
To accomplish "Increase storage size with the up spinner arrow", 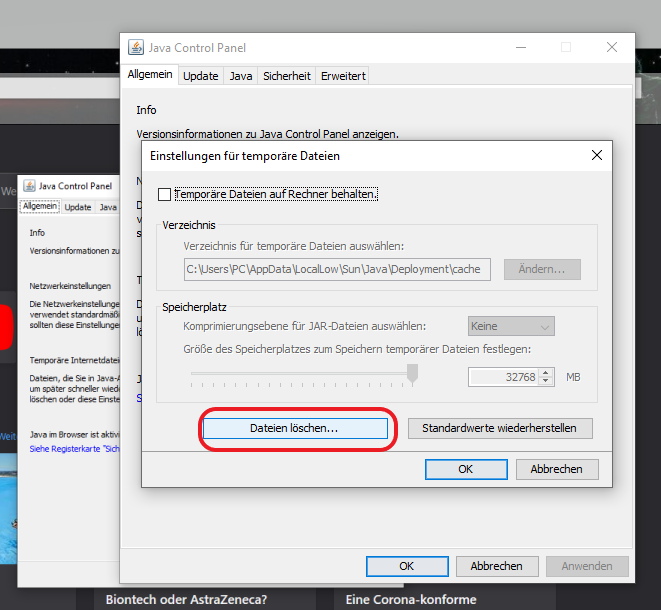I will pyautogui.click(x=546, y=373).
